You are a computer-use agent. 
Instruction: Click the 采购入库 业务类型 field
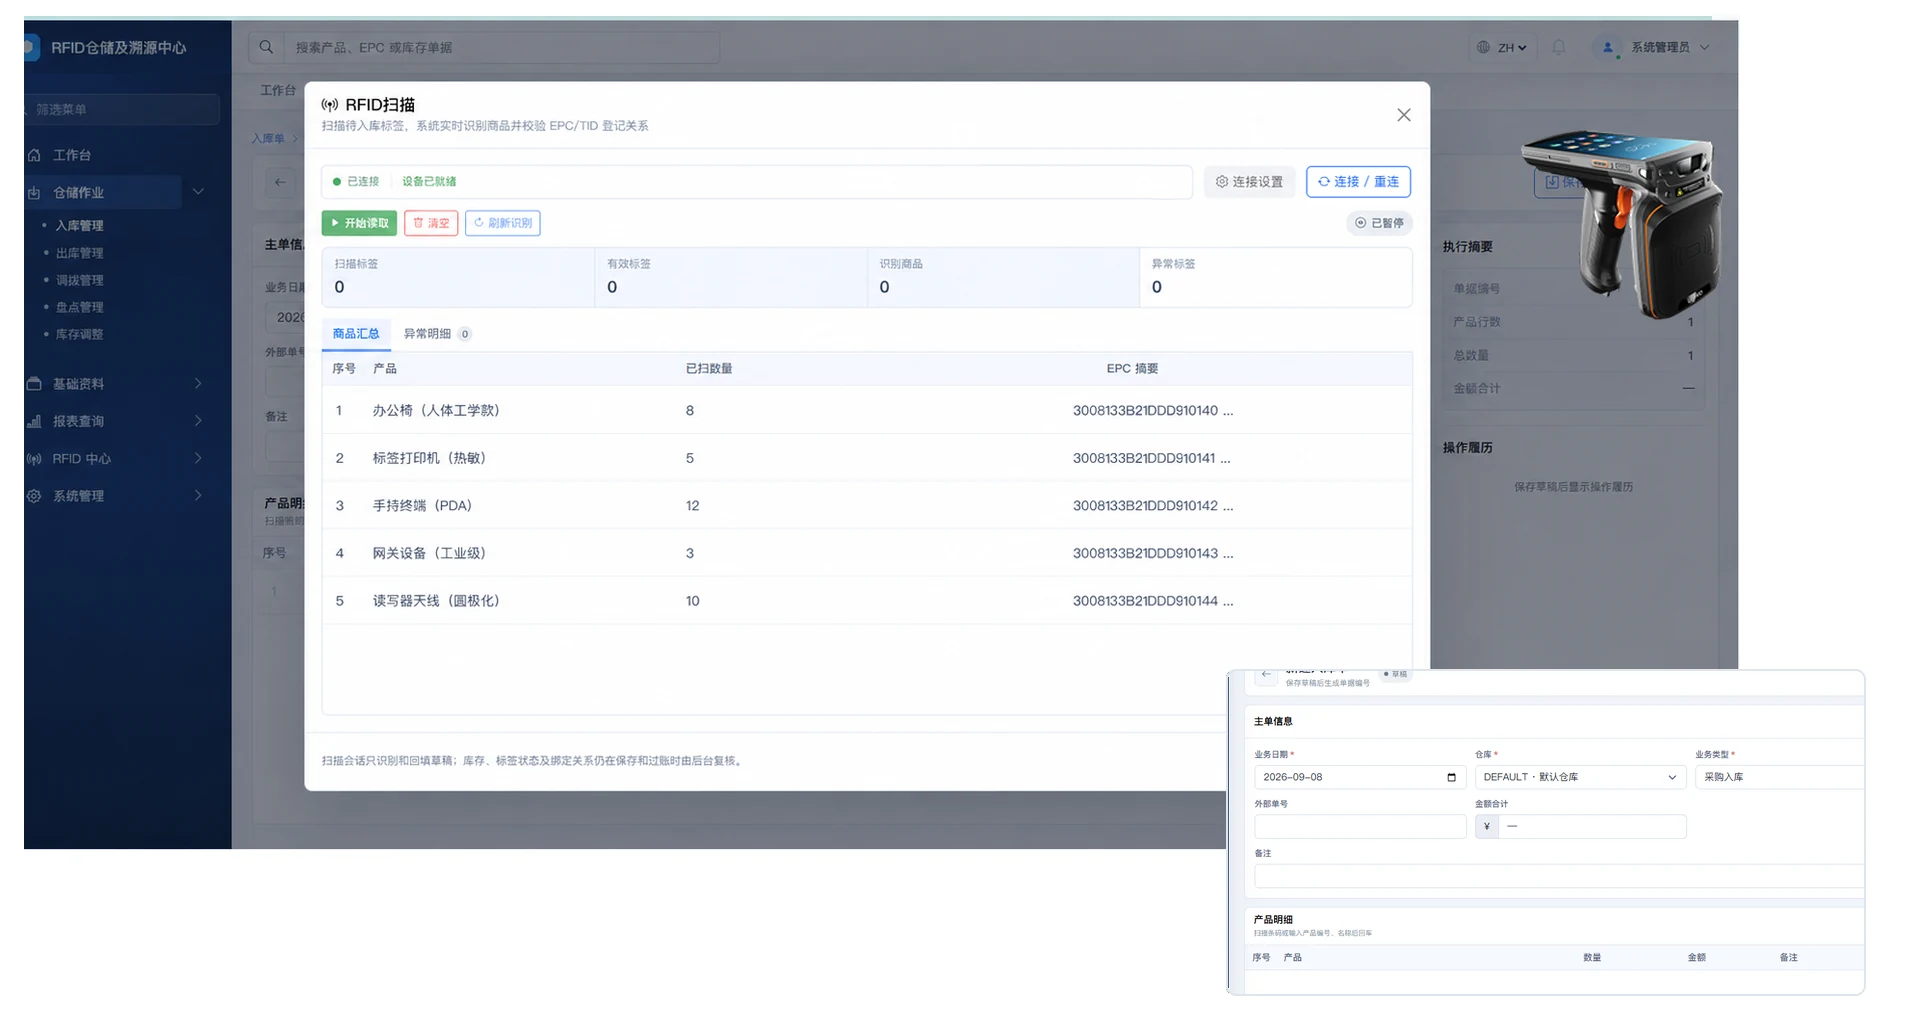1780,777
